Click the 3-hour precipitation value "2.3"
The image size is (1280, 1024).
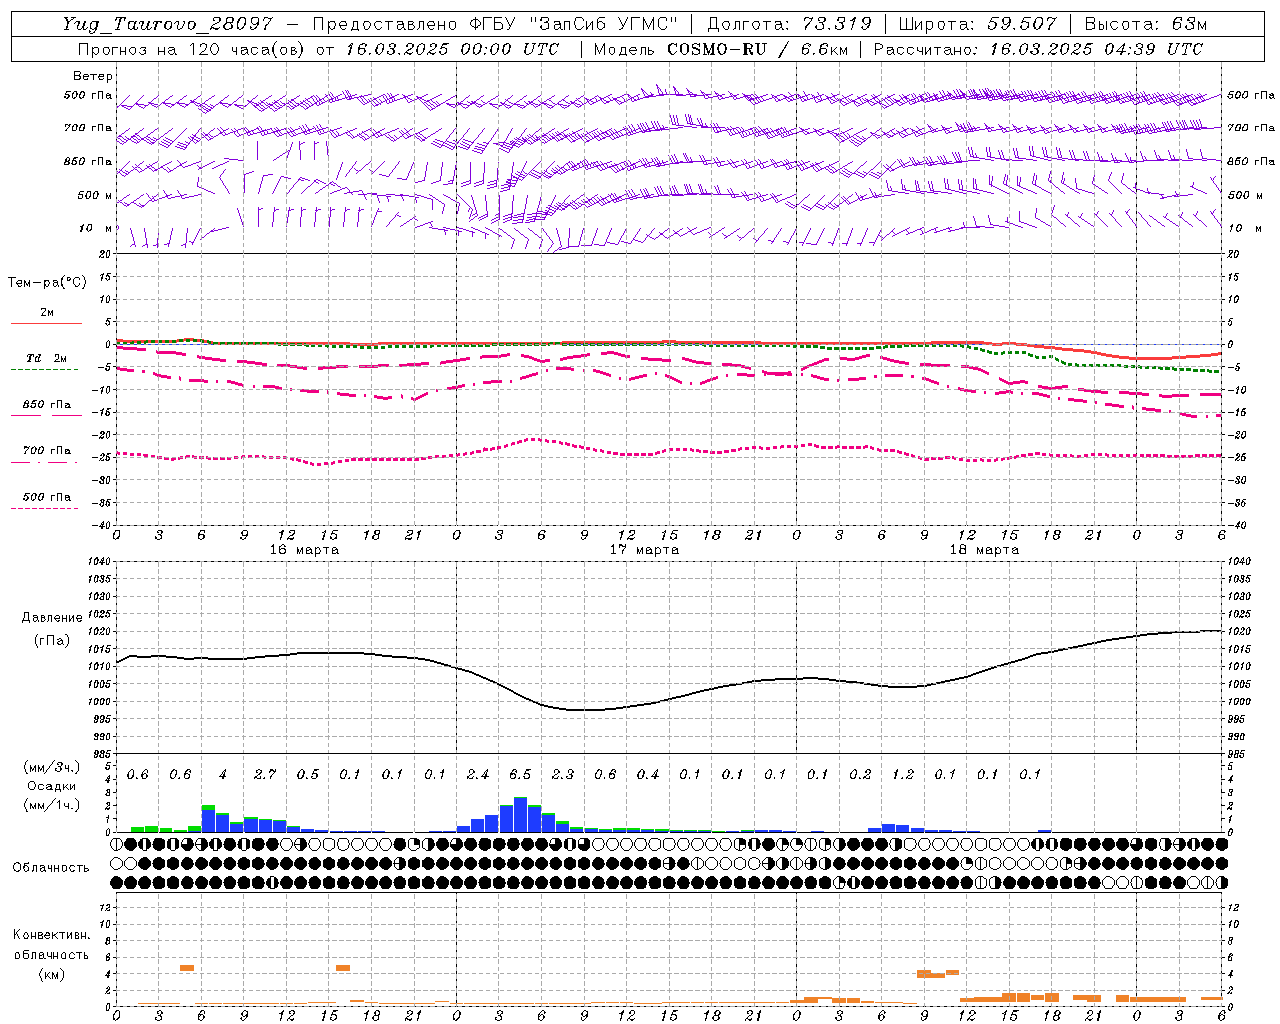tap(563, 775)
